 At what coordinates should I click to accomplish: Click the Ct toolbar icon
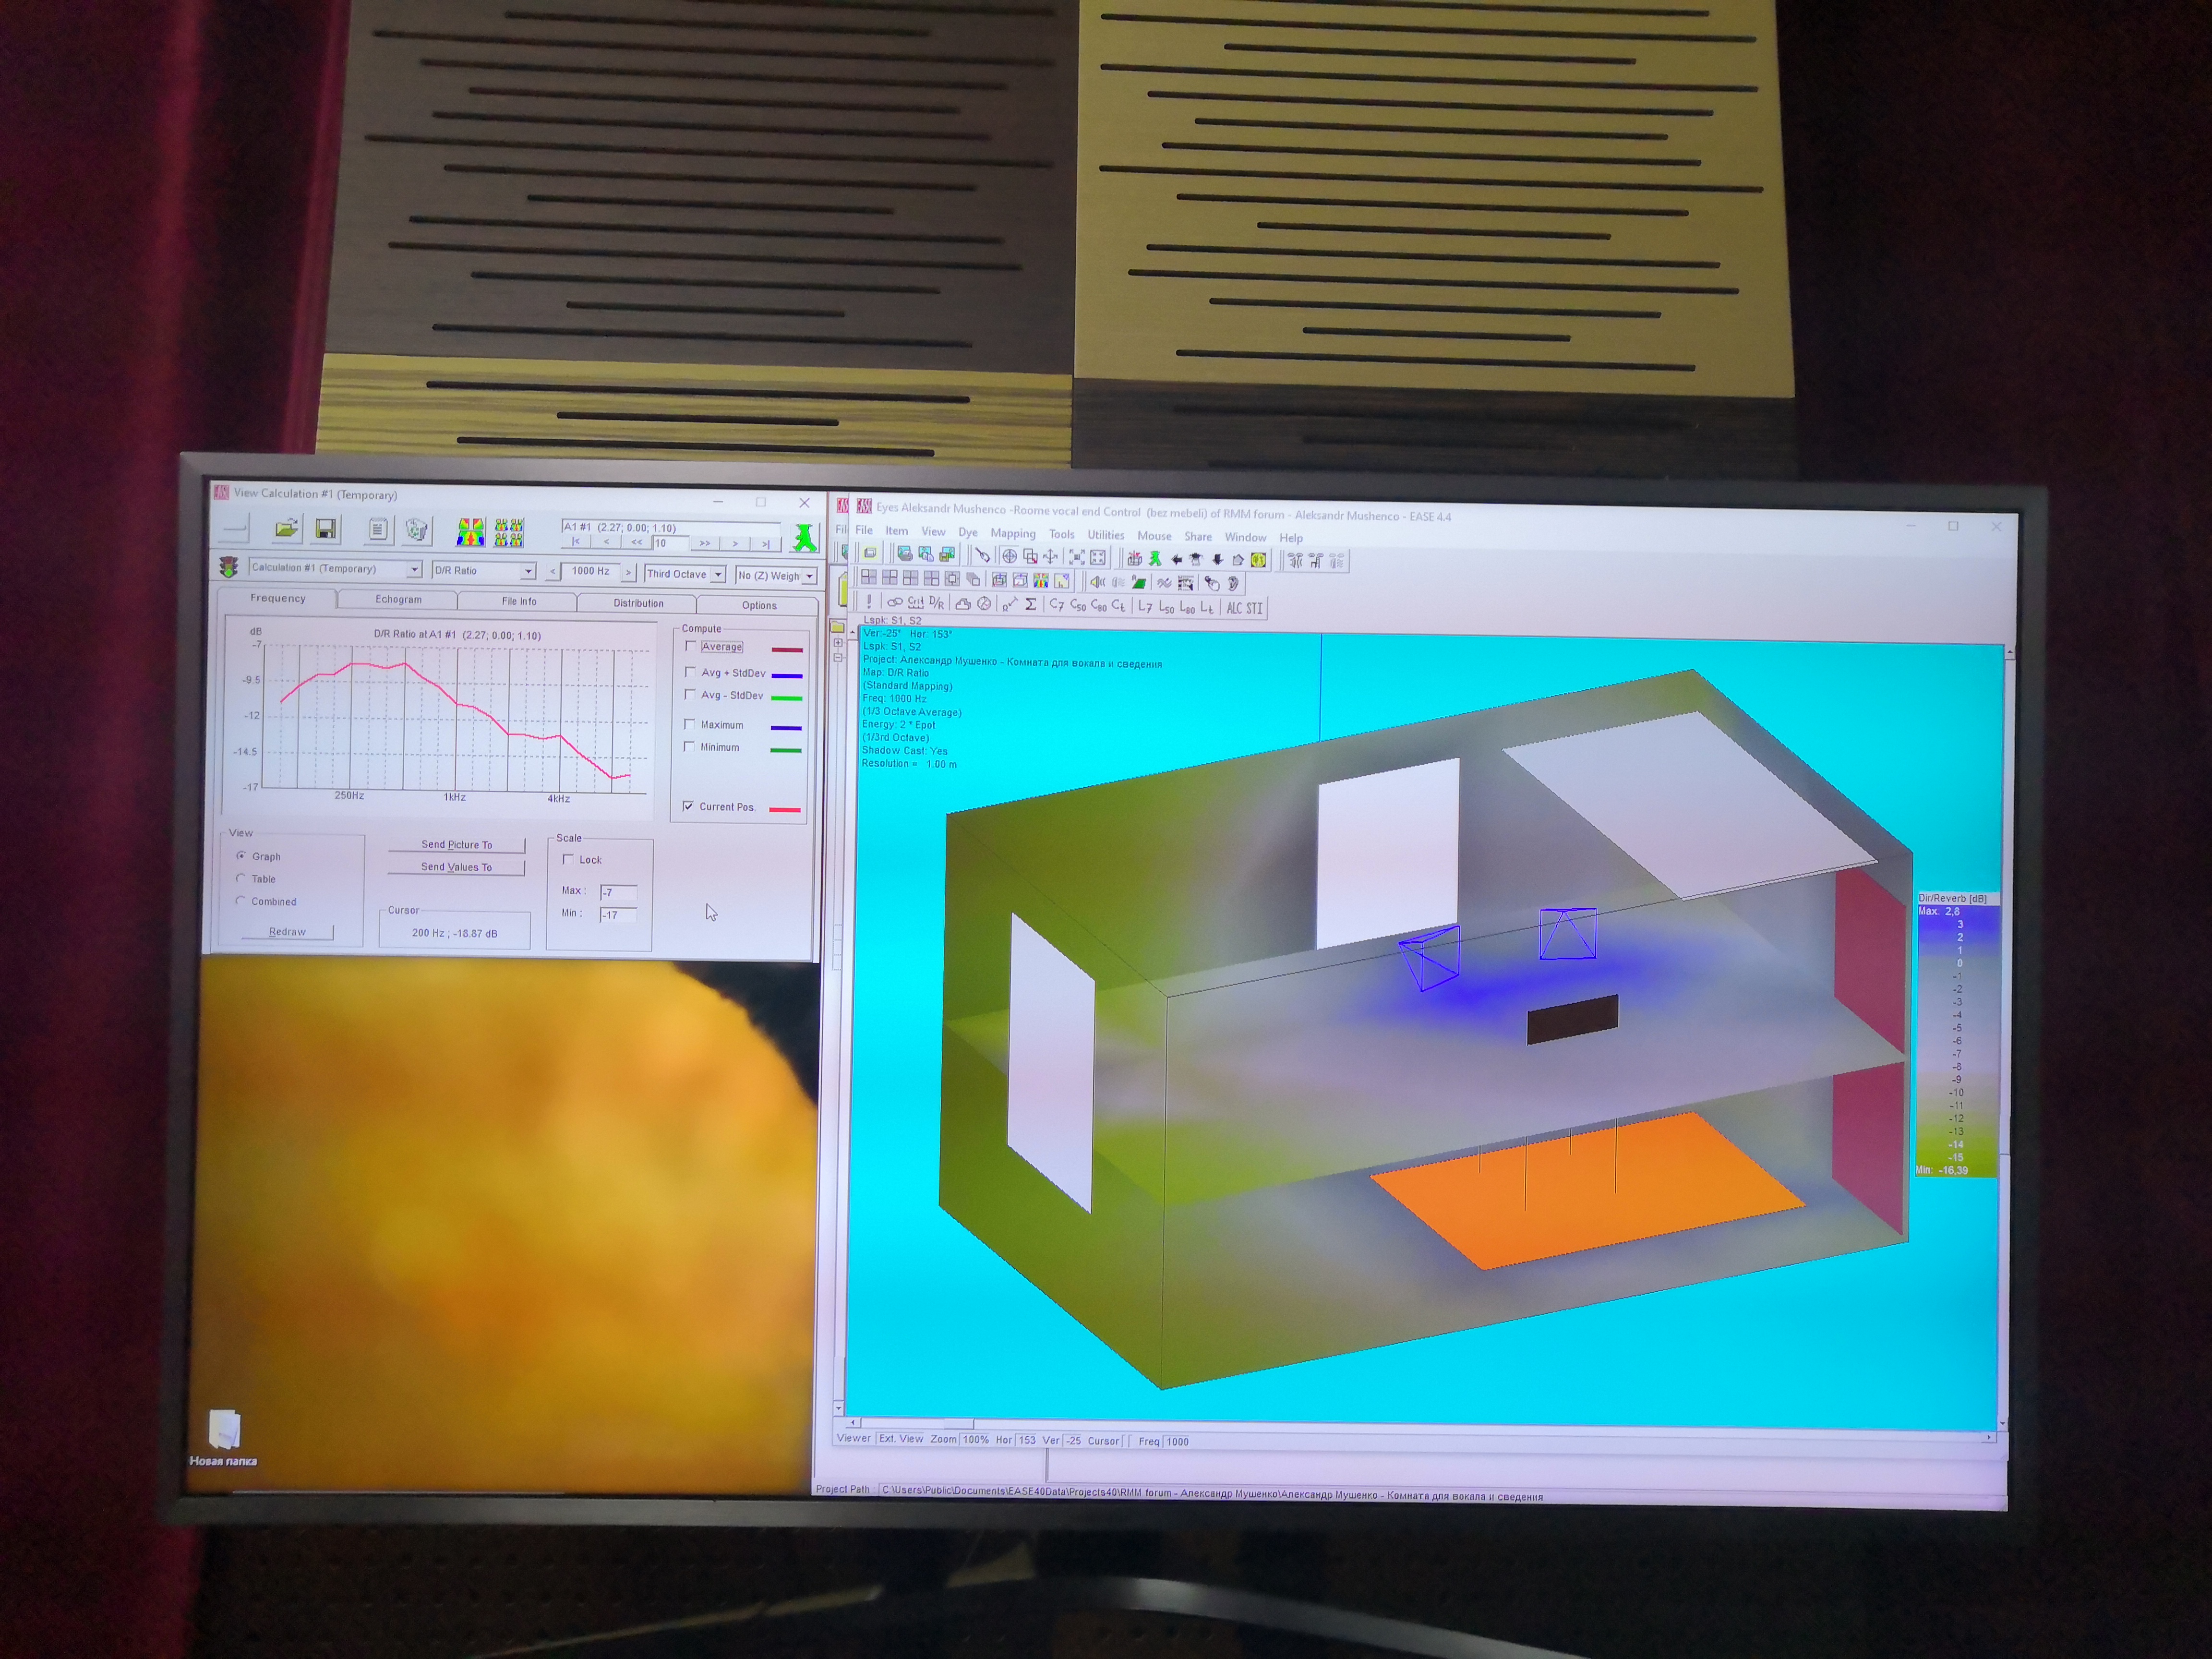point(1118,606)
